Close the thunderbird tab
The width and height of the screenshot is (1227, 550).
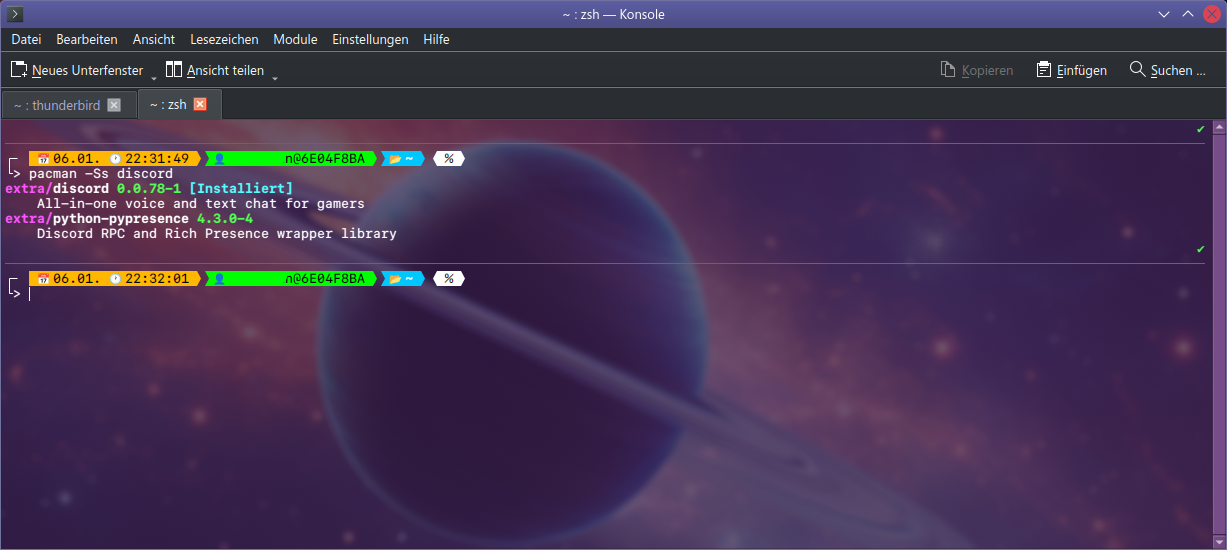click(114, 105)
